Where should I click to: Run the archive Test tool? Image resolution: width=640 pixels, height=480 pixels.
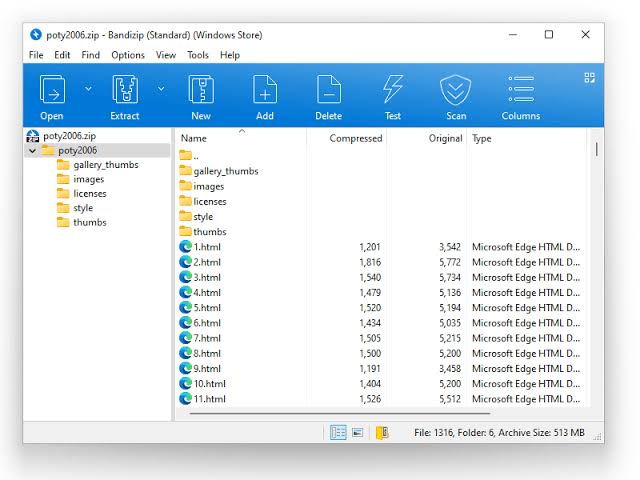tap(393, 90)
